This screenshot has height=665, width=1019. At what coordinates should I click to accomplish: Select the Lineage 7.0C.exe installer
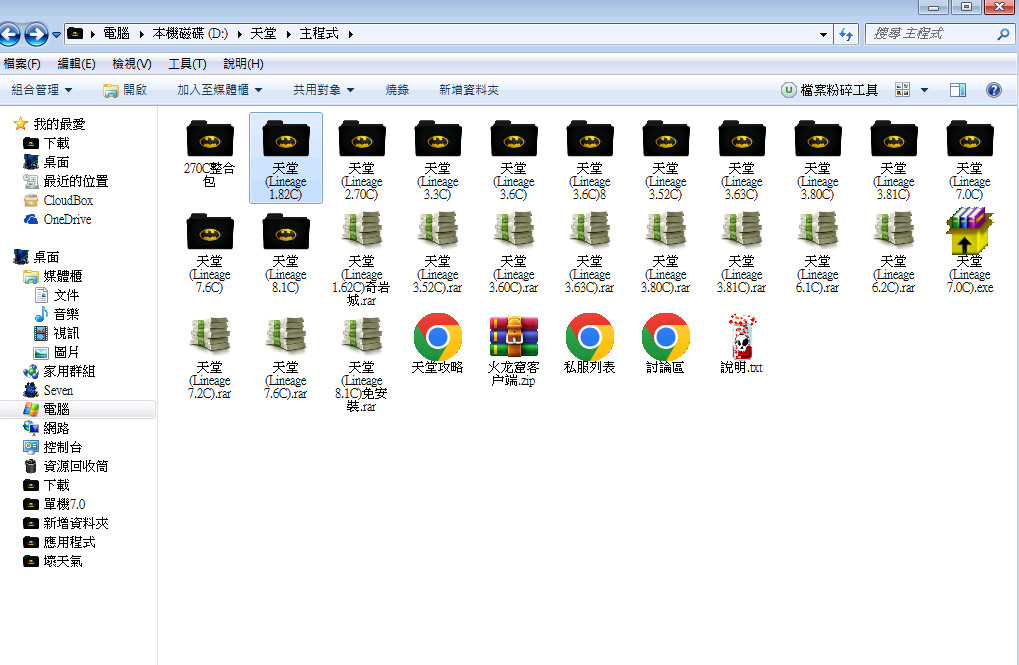pyautogui.click(x=970, y=251)
